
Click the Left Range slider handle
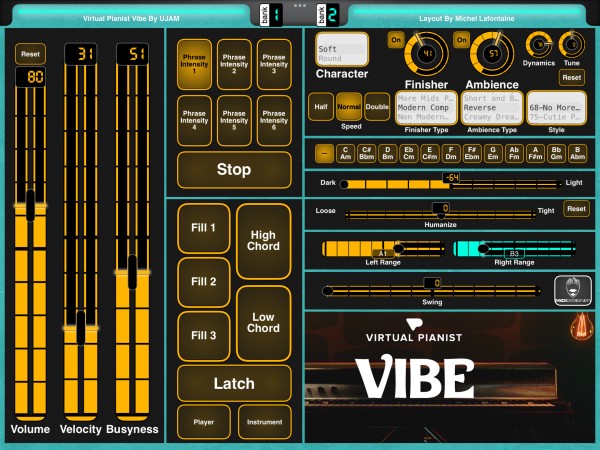[398, 249]
